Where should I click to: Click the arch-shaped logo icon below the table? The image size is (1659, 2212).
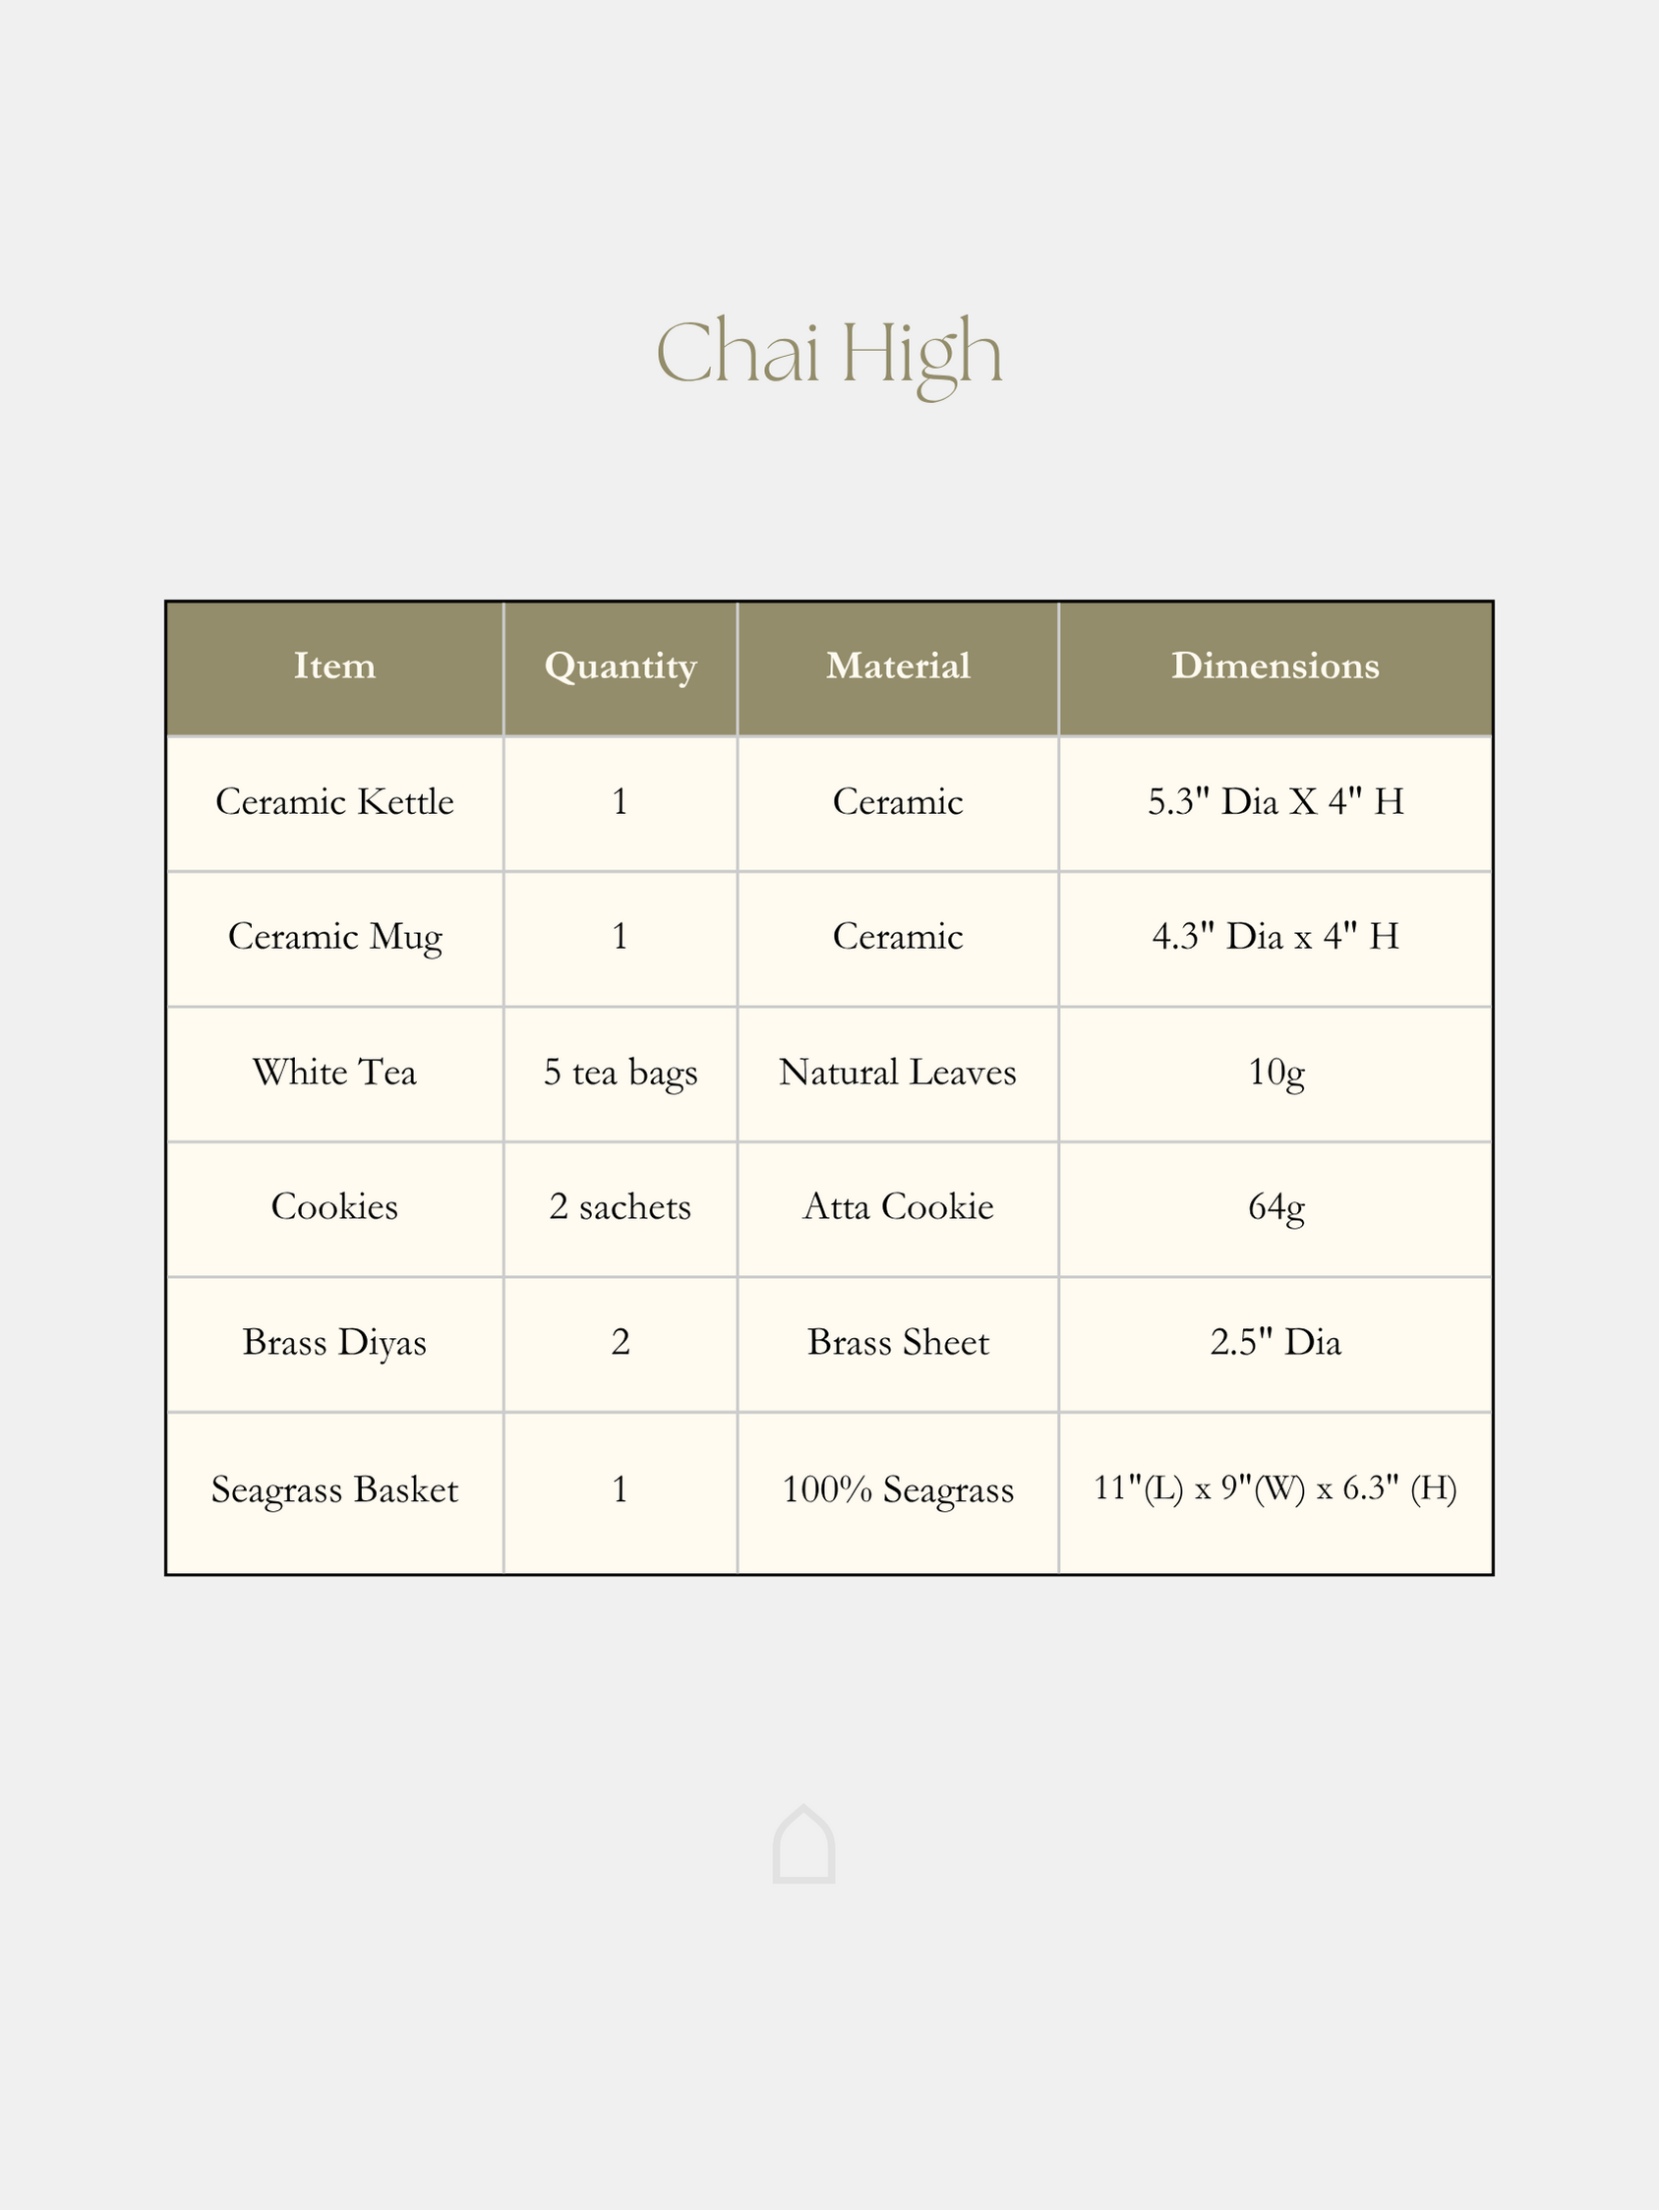click(x=803, y=1845)
